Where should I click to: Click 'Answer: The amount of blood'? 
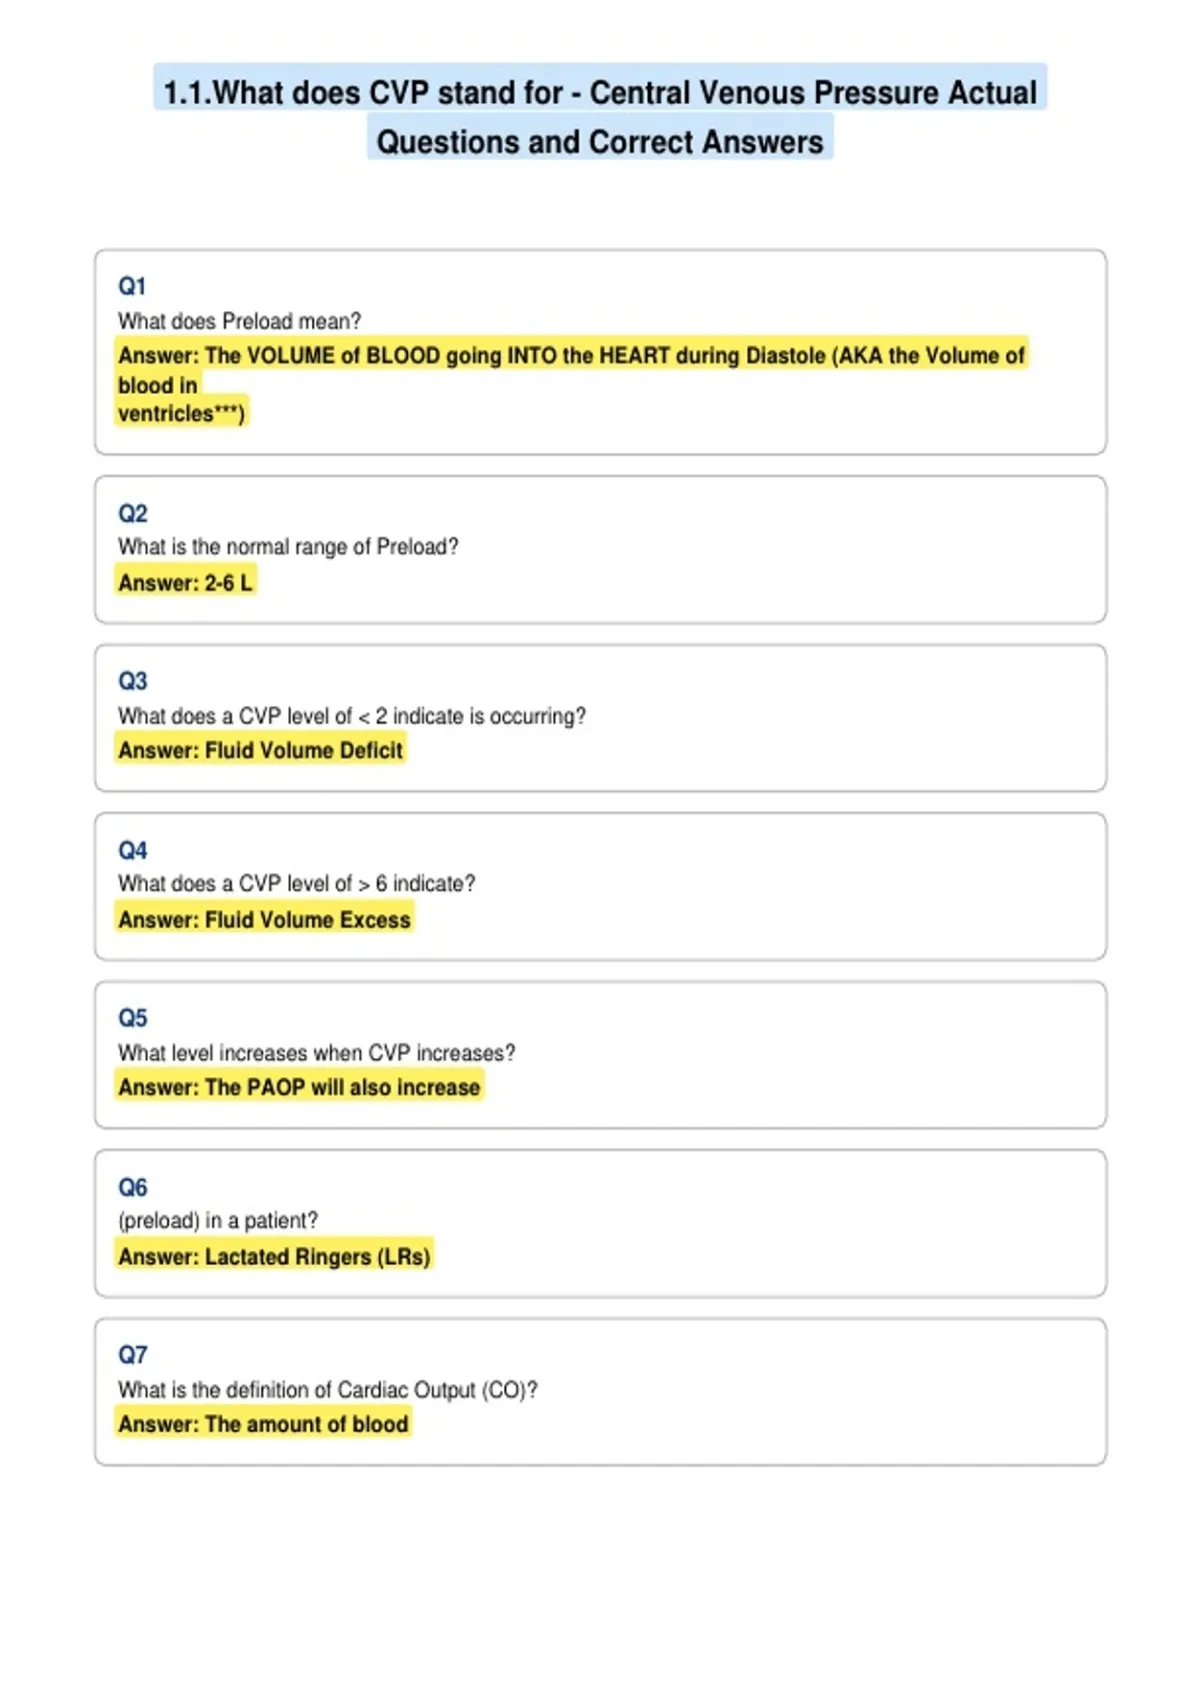pyautogui.click(x=263, y=1424)
